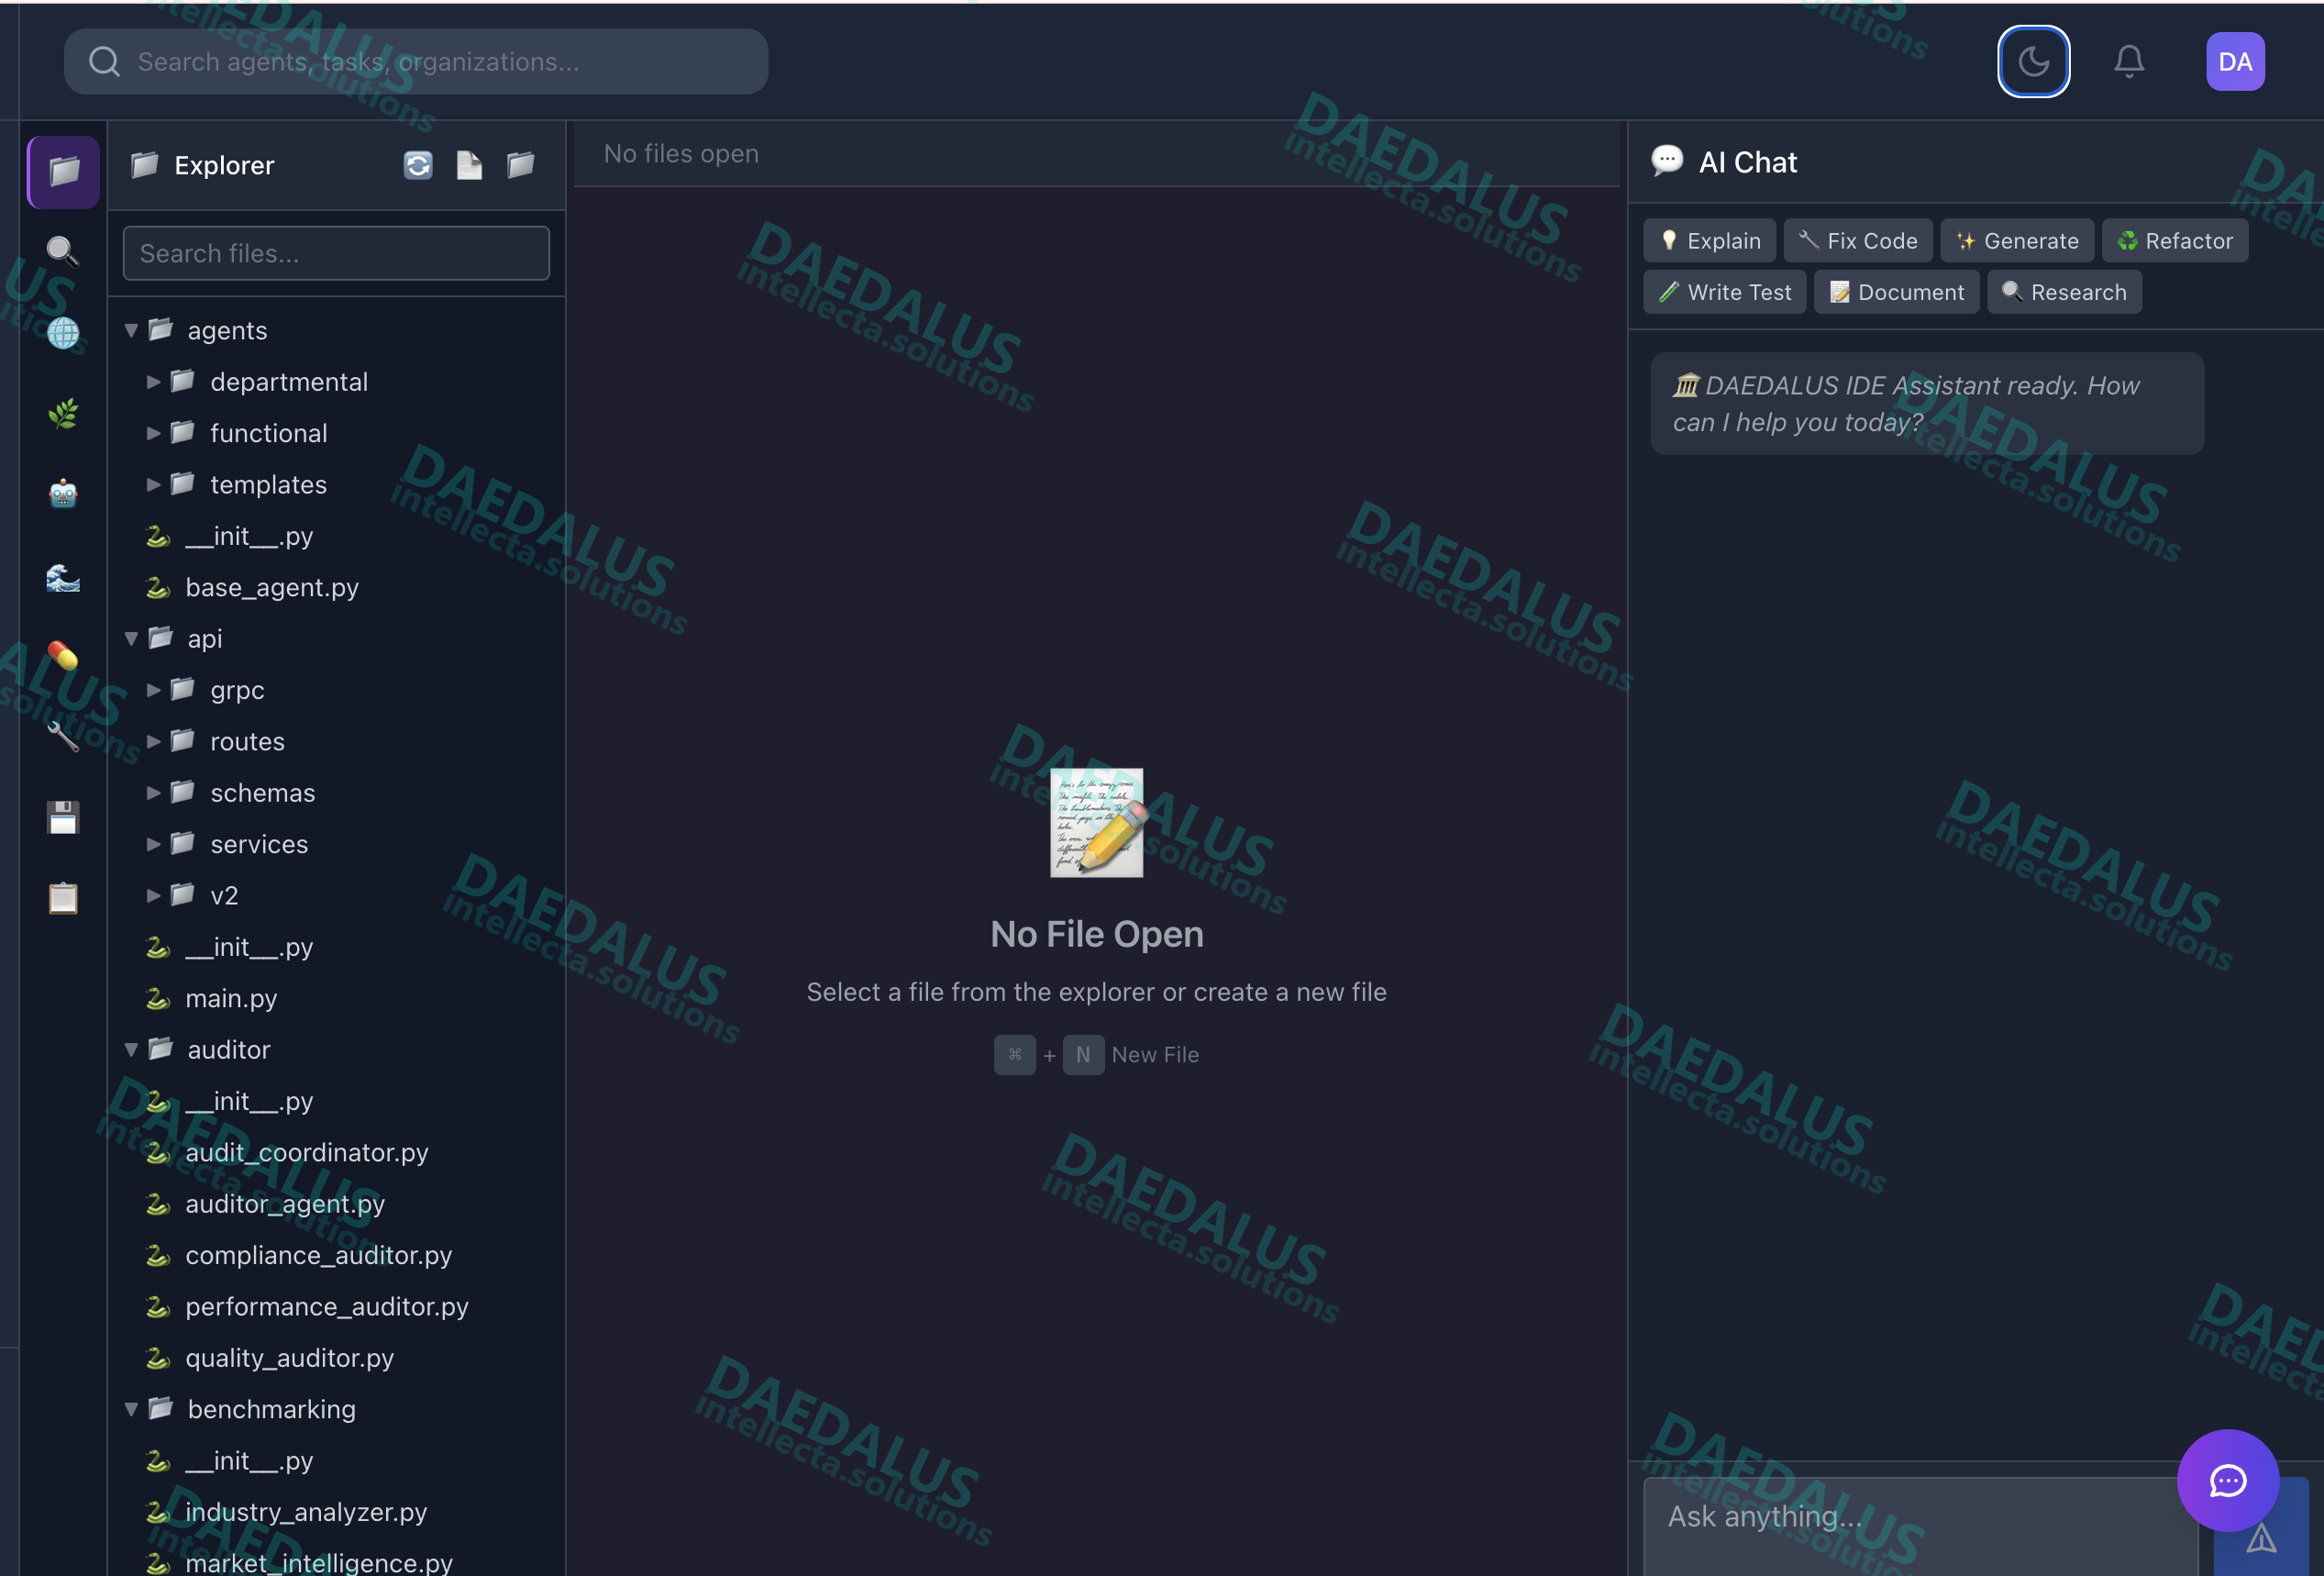Open the Explorer folder sidebar icon
Image resolution: width=2324 pixels, height=1576 pixels.
tap(63, 171)
